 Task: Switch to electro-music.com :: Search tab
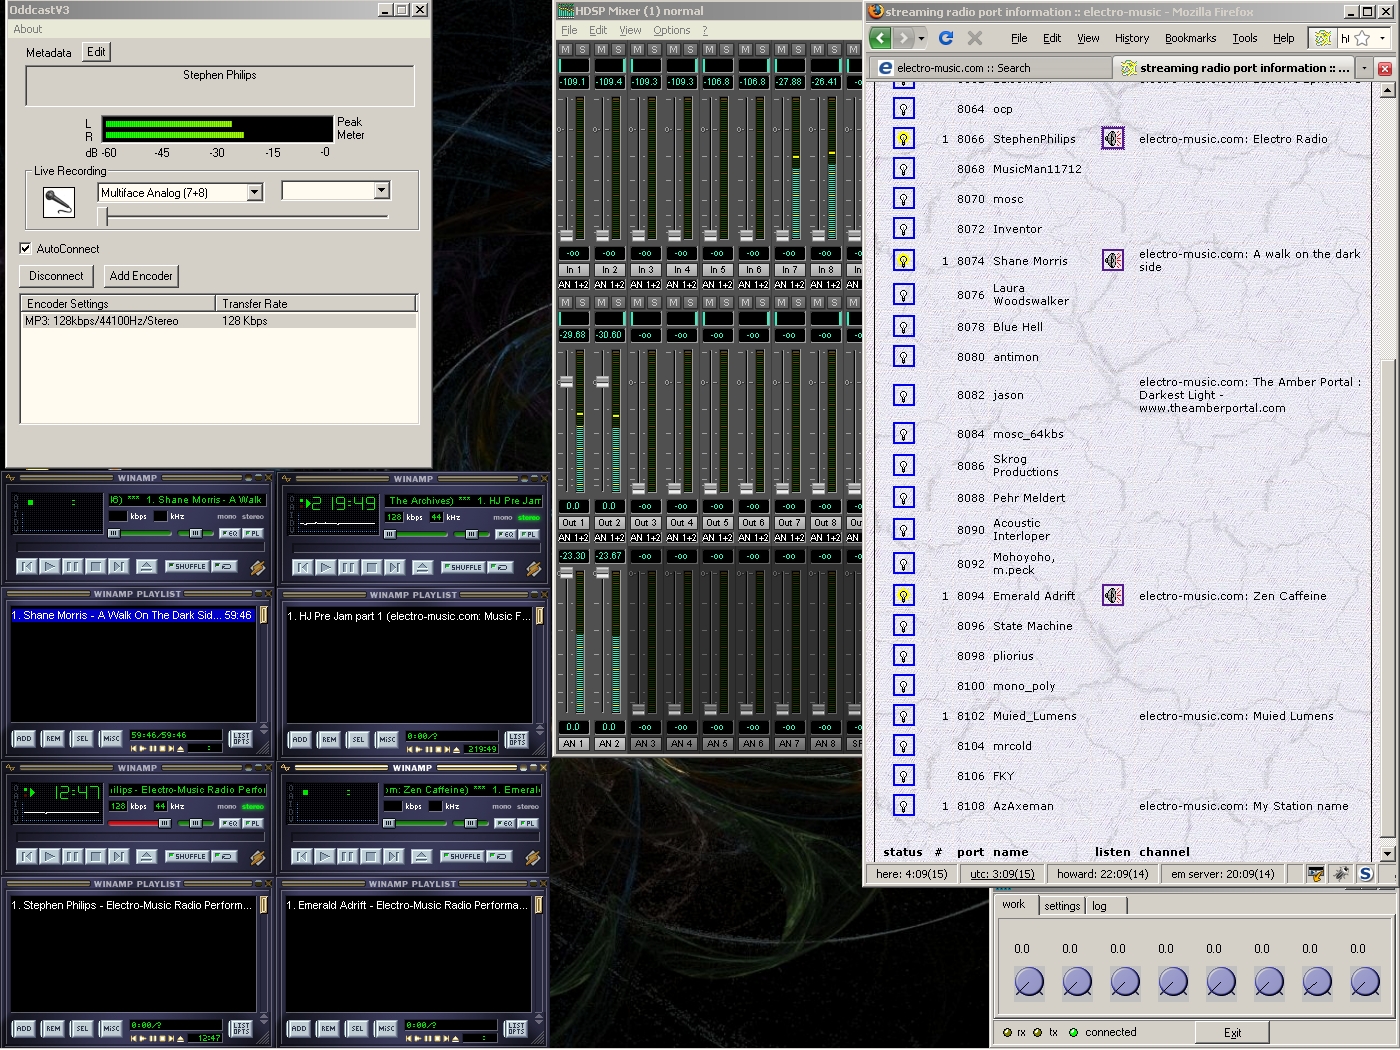coord(990,67)
